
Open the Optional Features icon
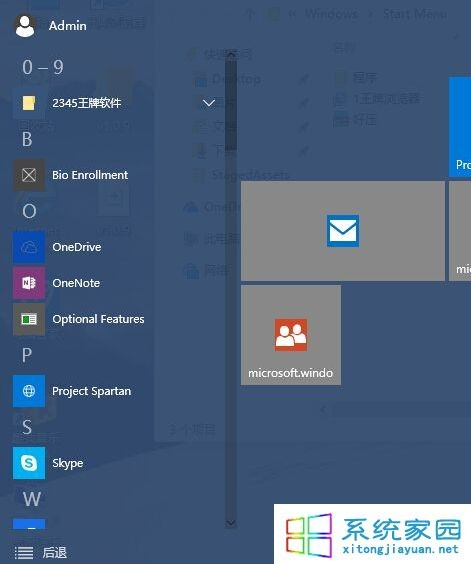[x=29, y=319]
